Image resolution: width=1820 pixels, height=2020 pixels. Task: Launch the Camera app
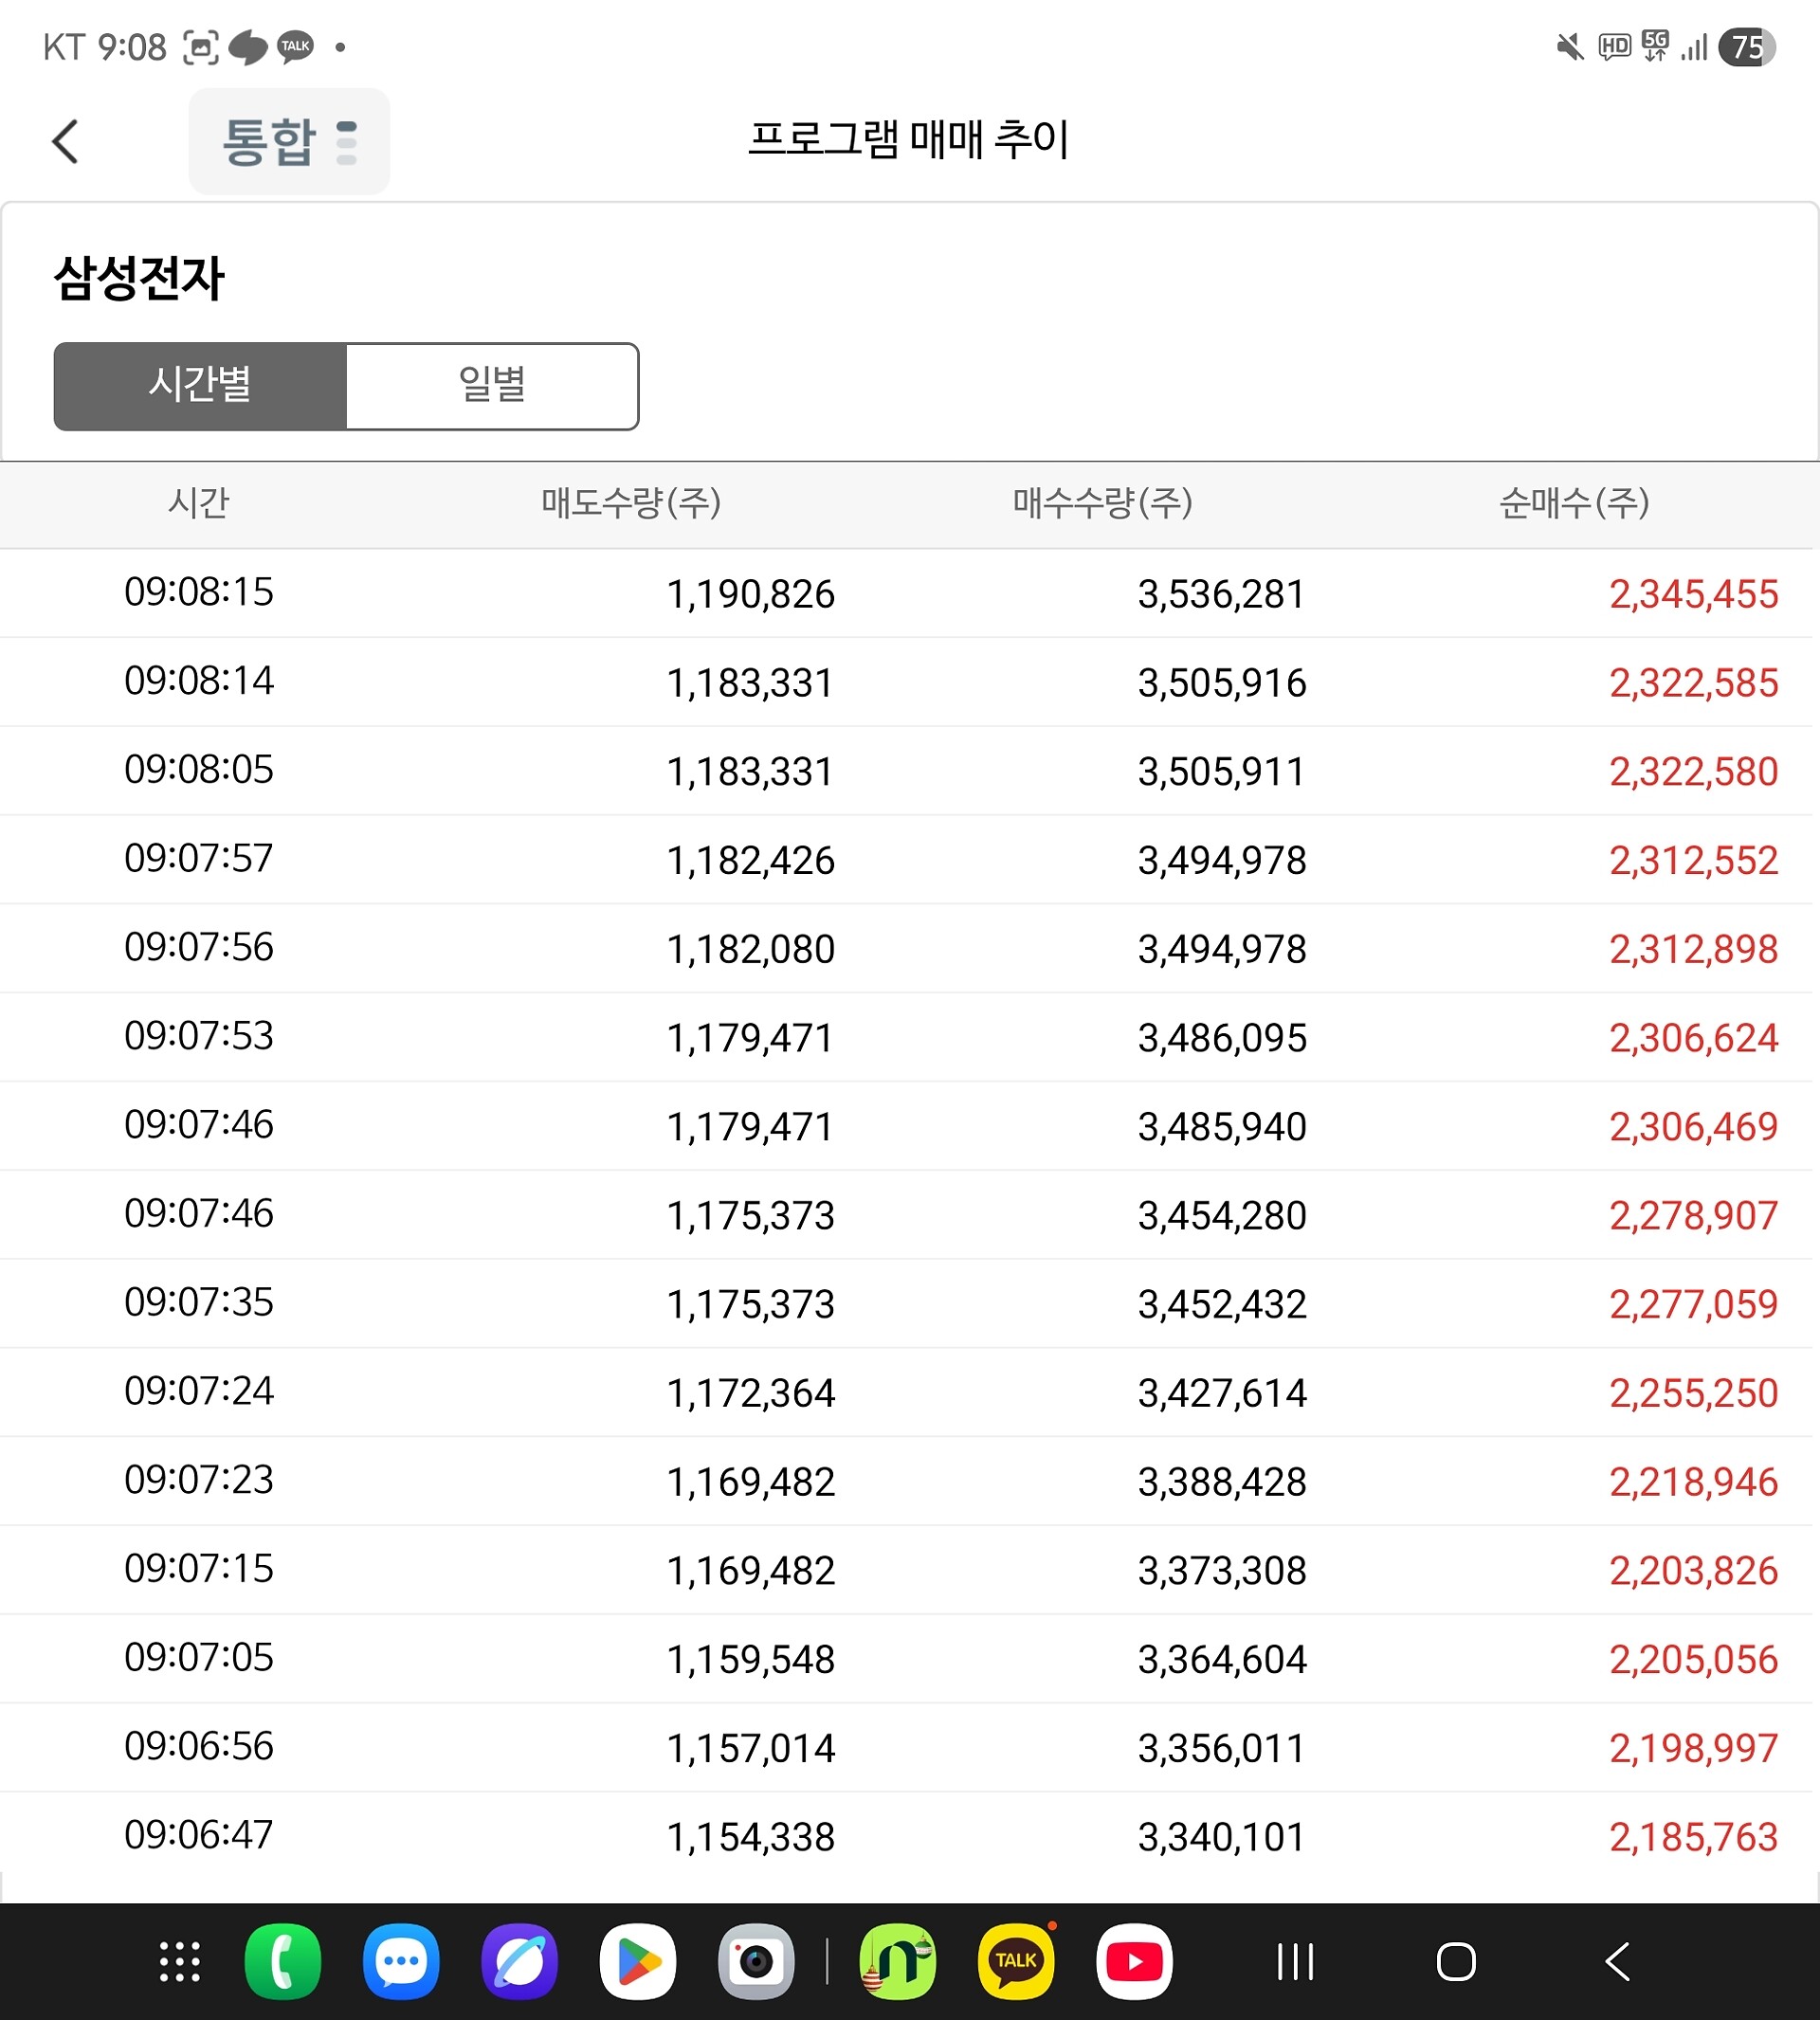[756, 1961]
